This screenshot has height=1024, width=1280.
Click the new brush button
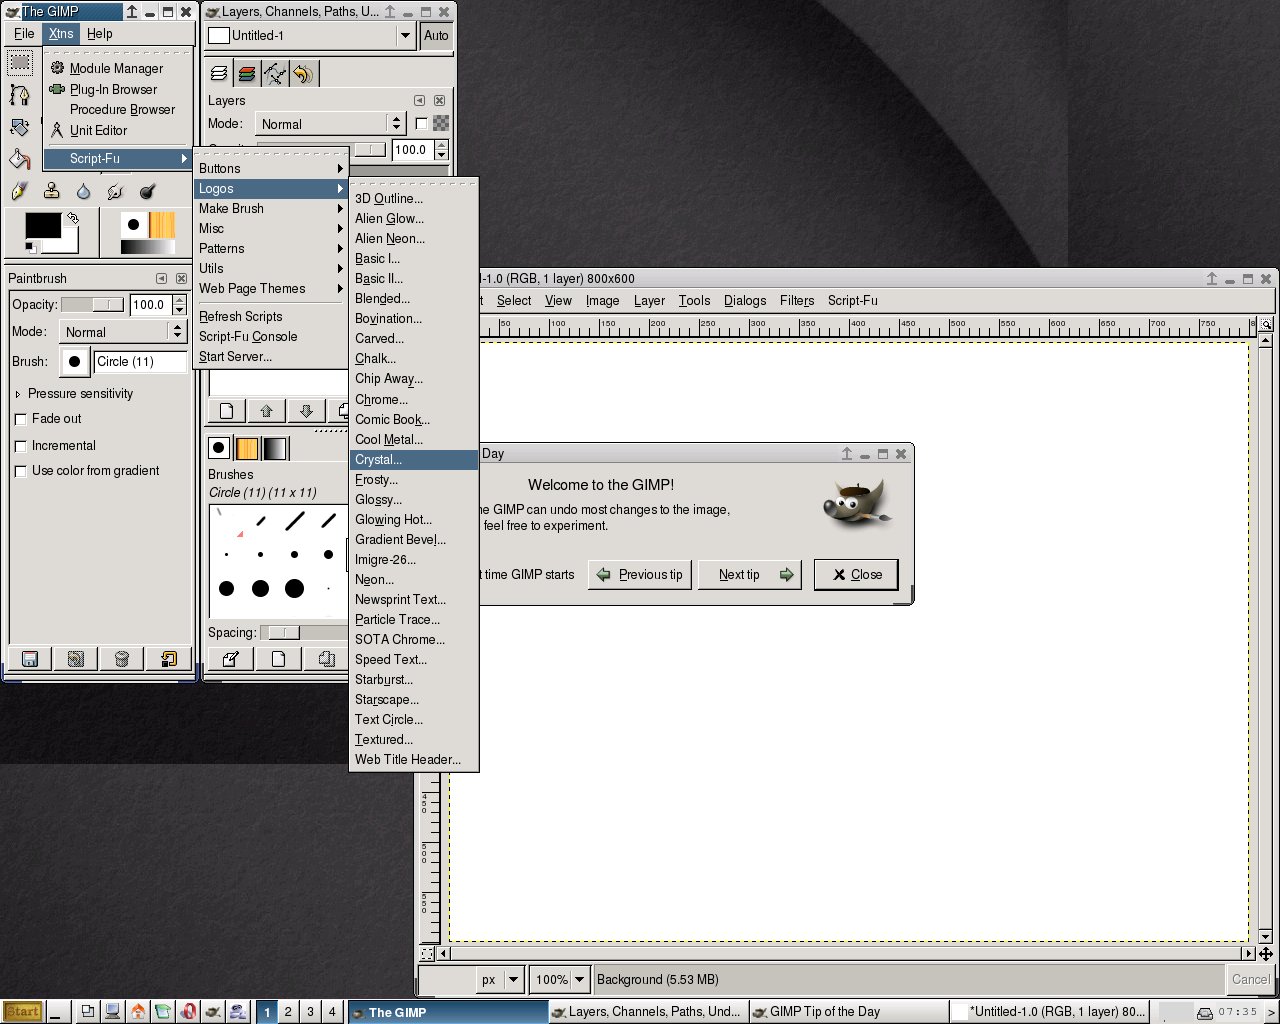pos(279,658)
